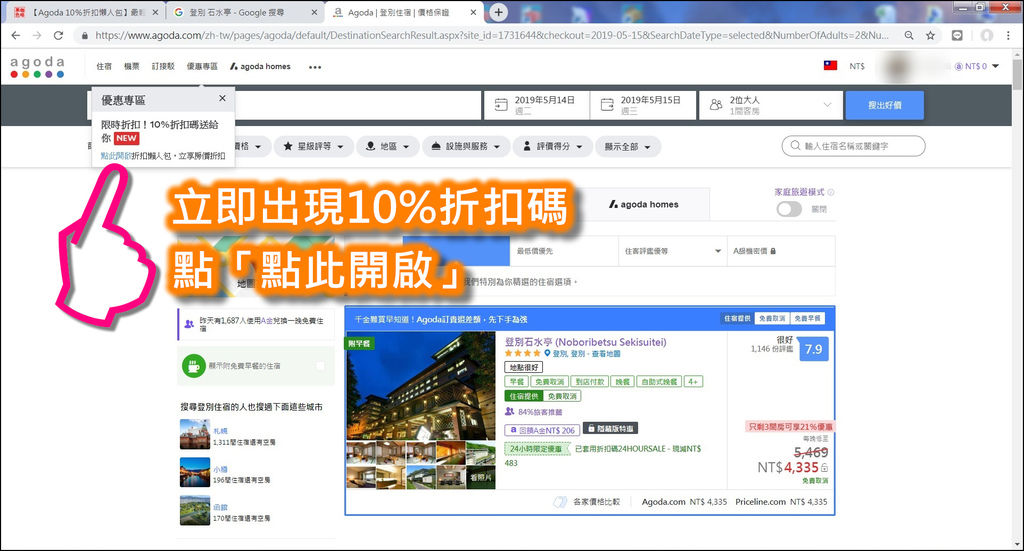The width and height of the screenshot is (1024, 551).
Task: Click the family travel mode info icon
Action: point(831,192)
